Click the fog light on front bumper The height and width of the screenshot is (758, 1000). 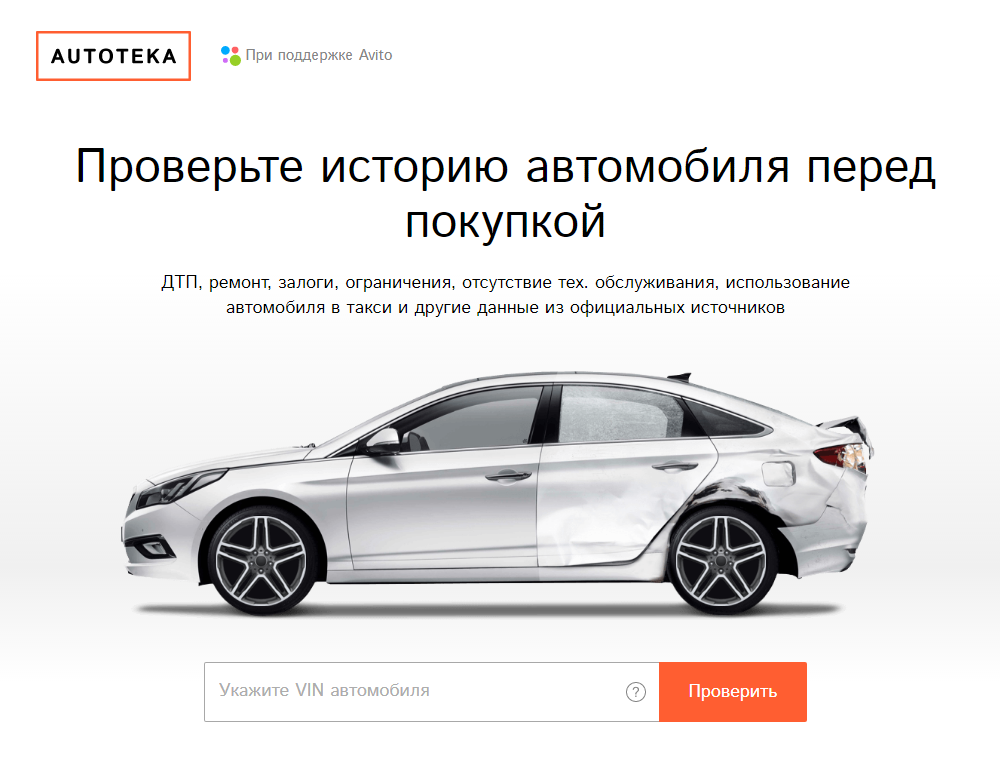click(x=151, y=548)
